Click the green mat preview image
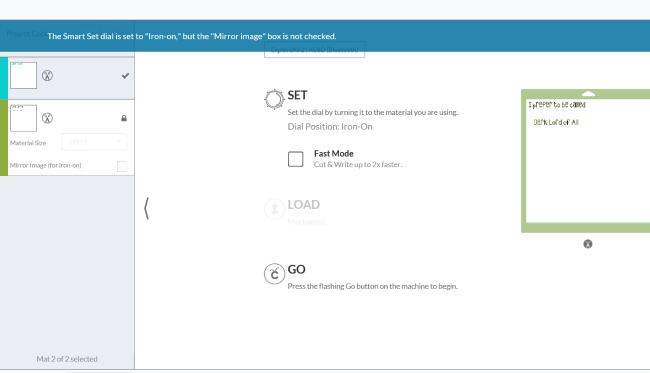This screenshot has height=373, width=650. tap(585, 161)
